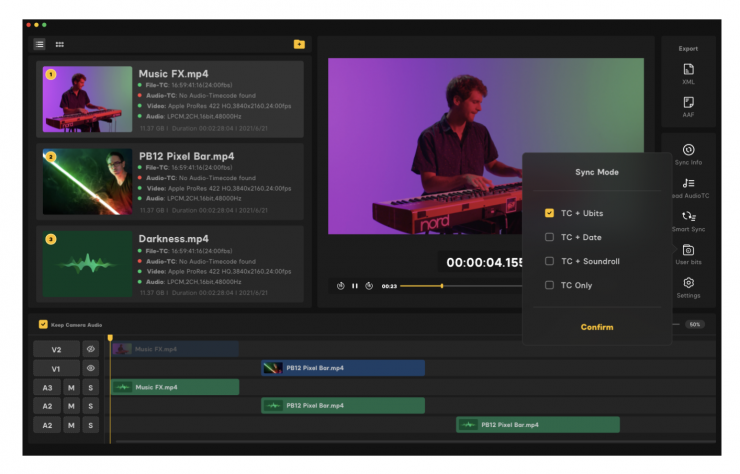
Task: Toggle Keep Camera Audio checkbox
Action: (x=42, y=324)
